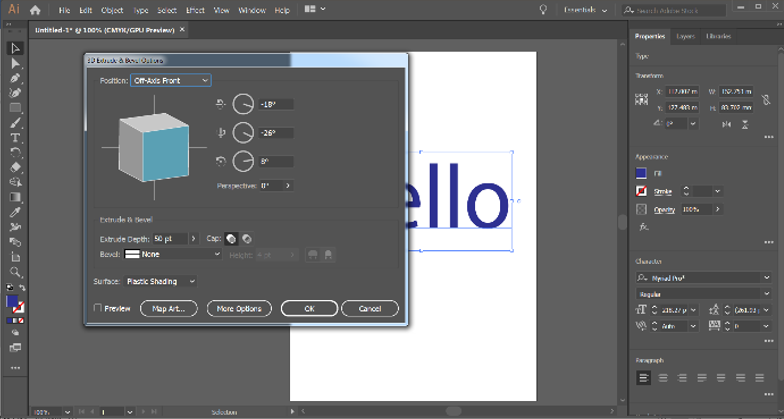Screen dimensions: 784x419
Task: Select the Eraser tool
Action: point(15,168)
